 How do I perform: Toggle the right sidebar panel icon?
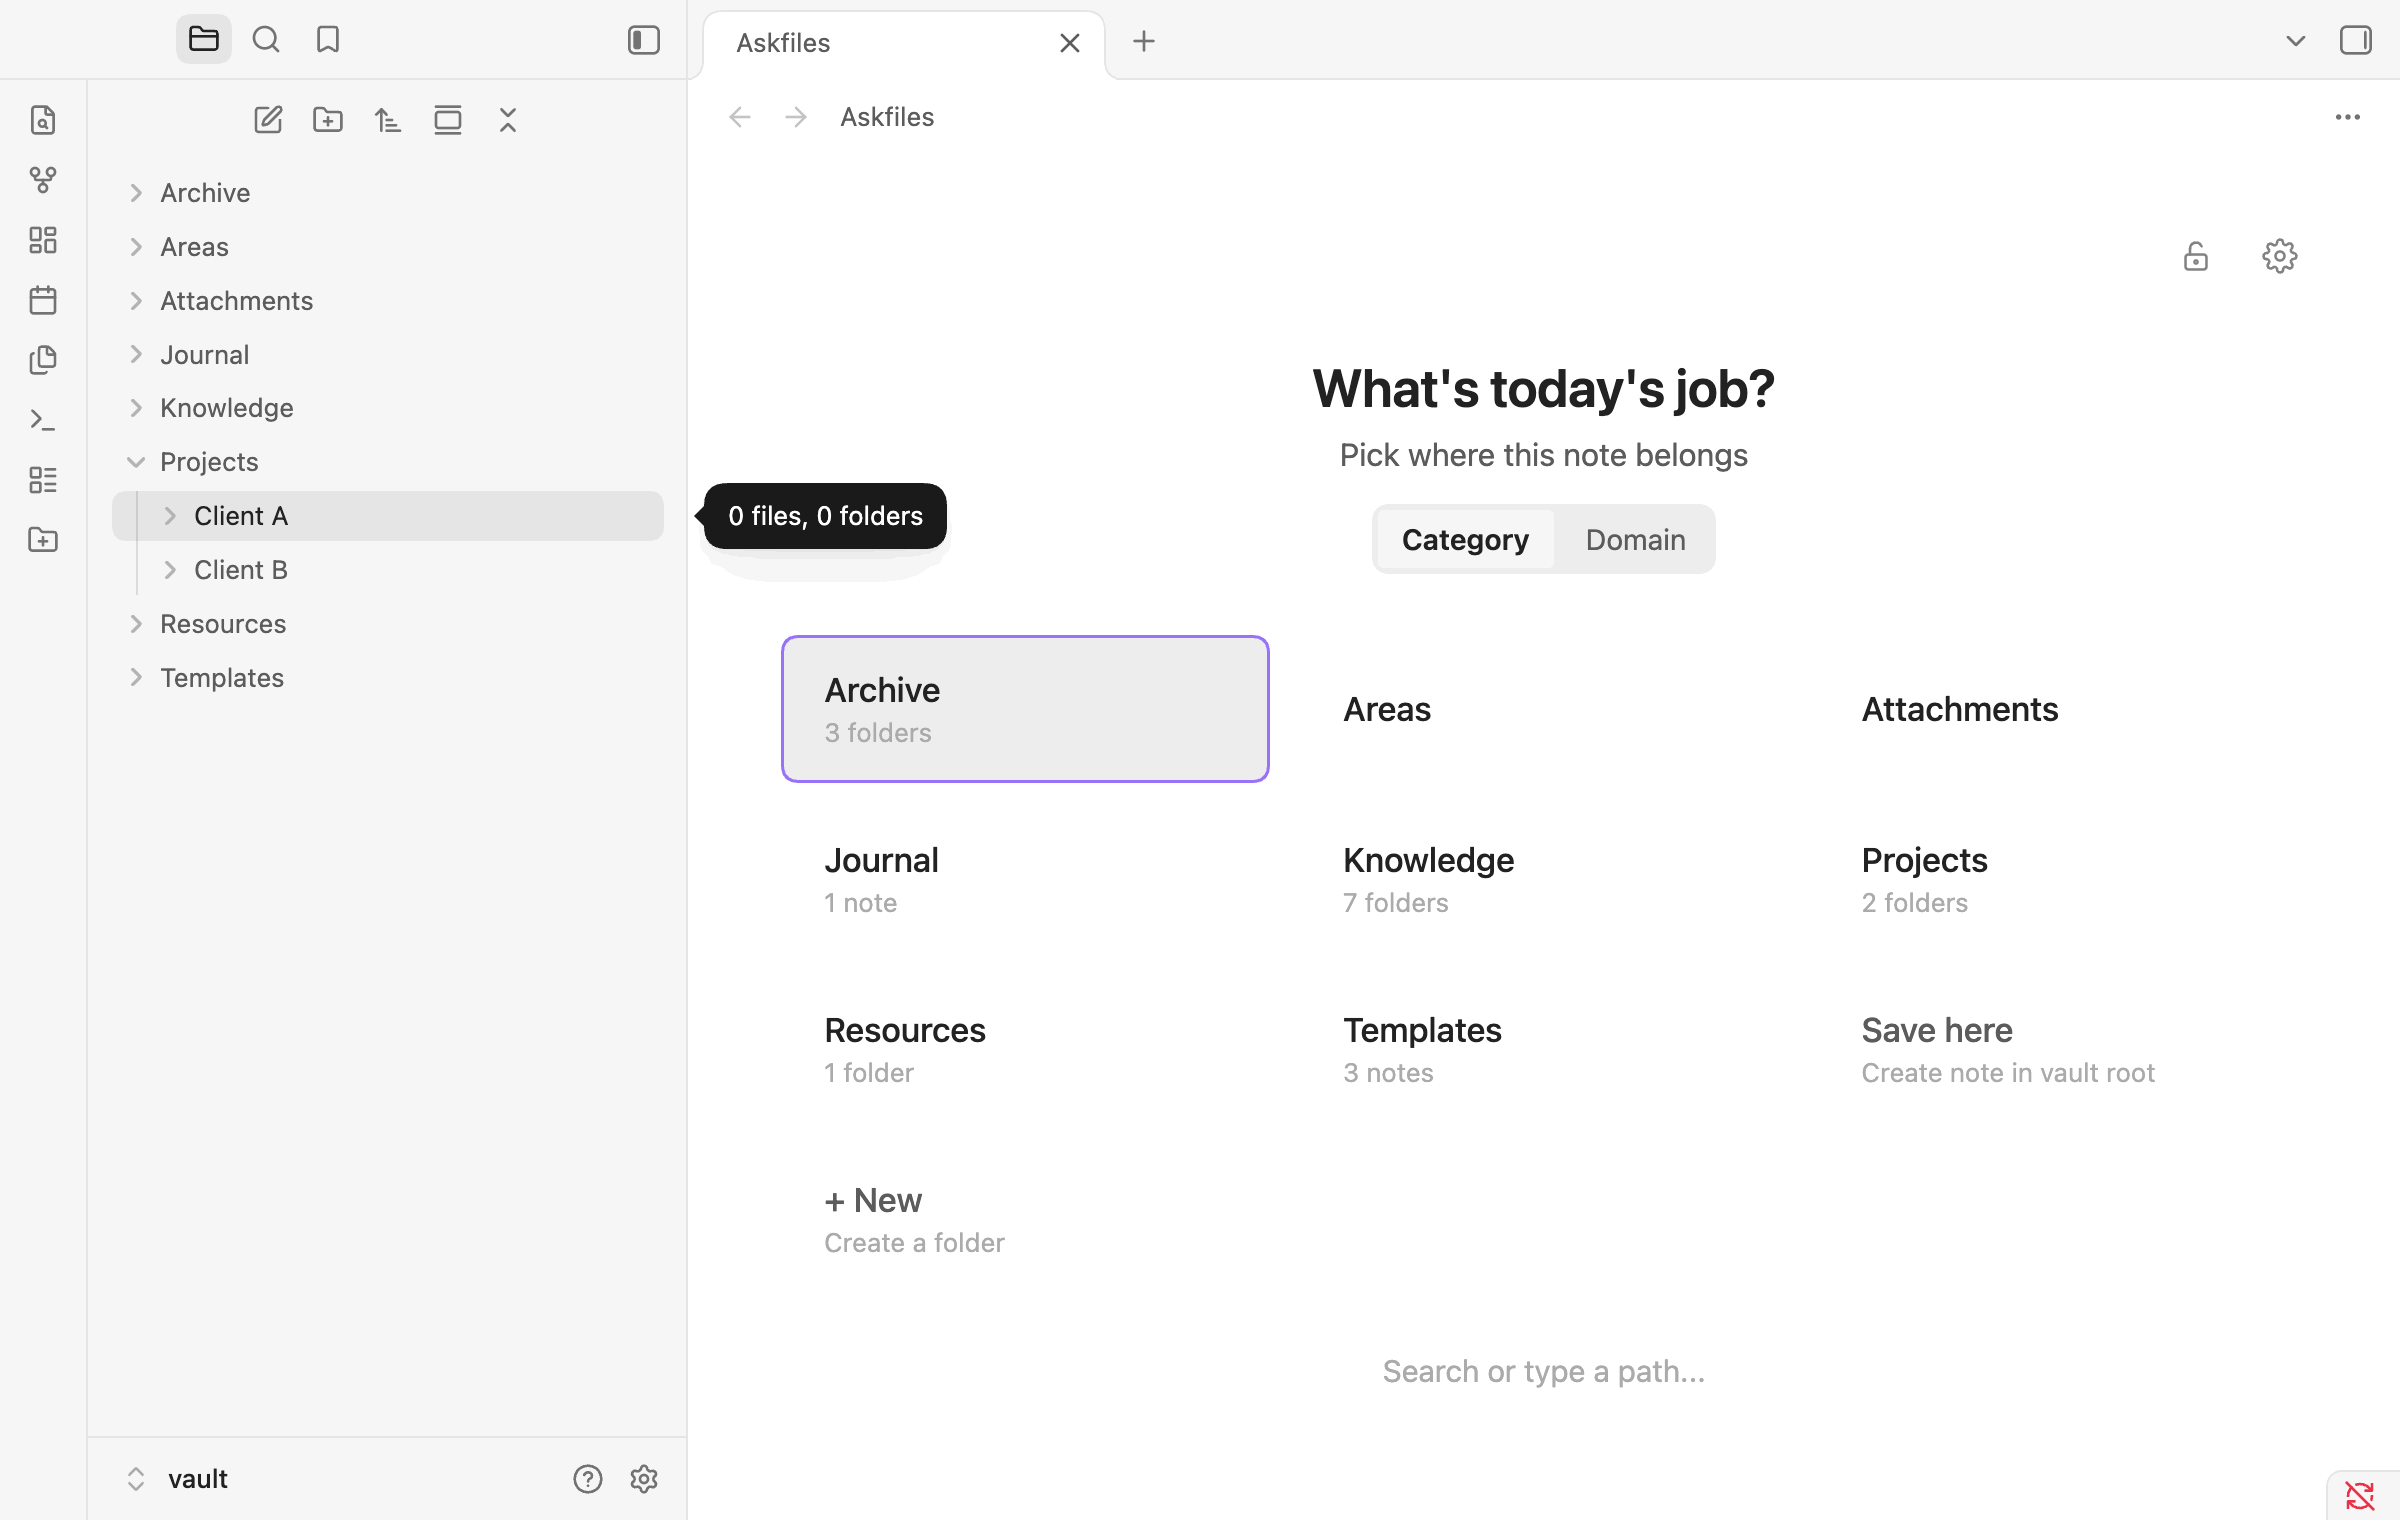pyautogui.click(x=2356, y=40)
